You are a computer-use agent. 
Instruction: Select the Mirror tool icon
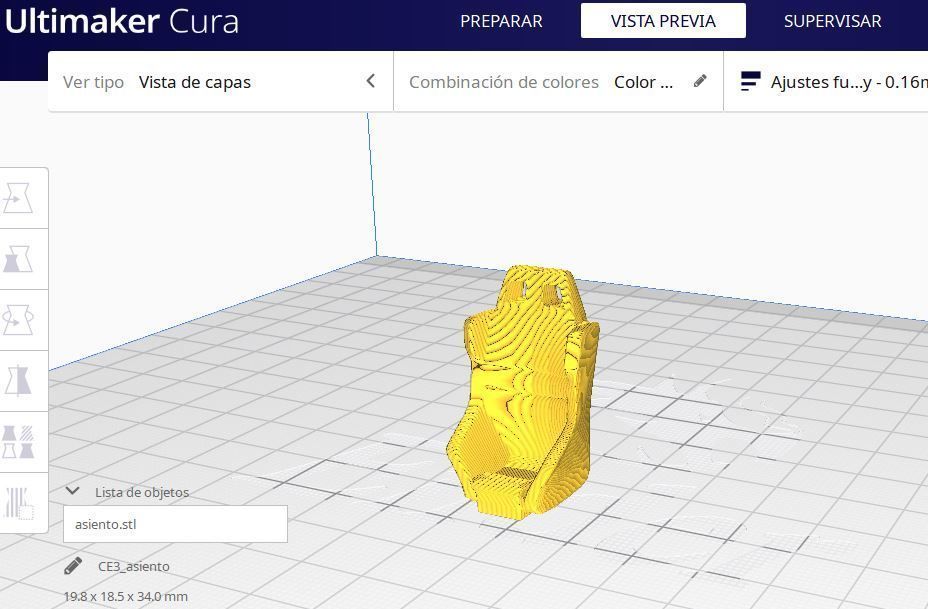[18, 381]
